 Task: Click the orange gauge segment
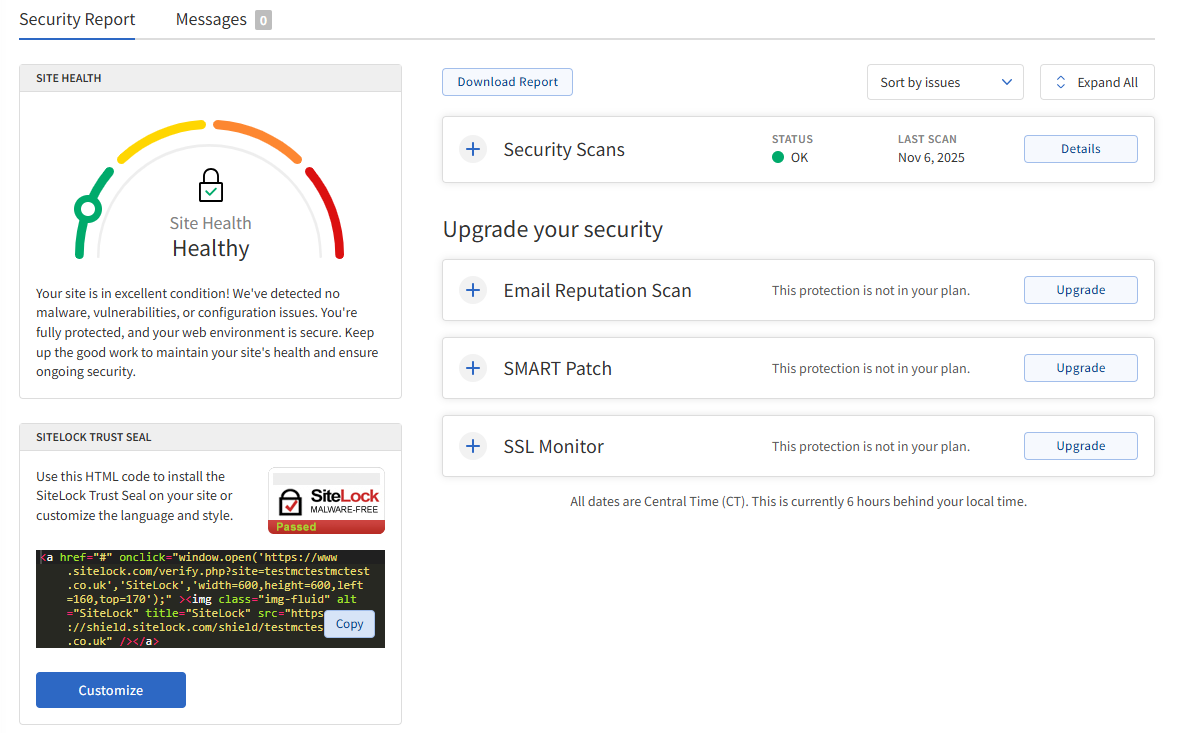(258, 140)
